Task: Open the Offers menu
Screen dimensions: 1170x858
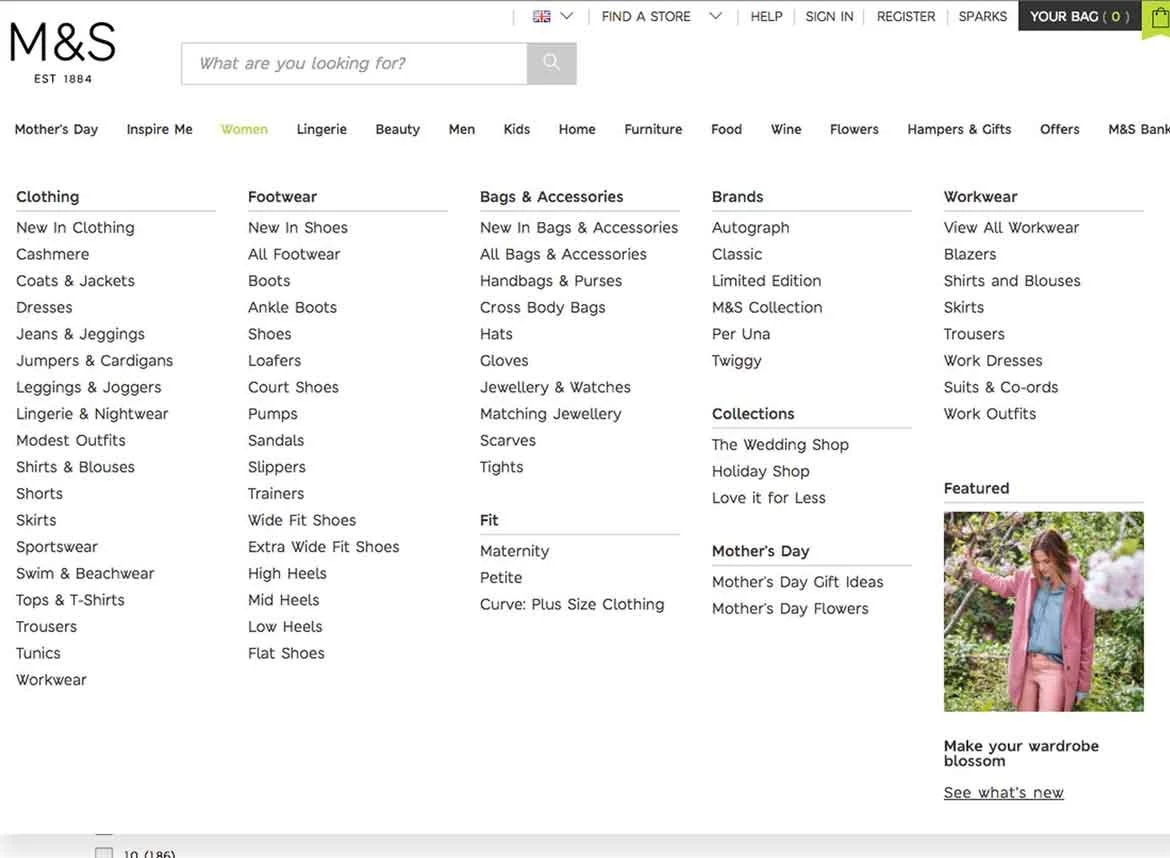Action: (x=1060, y=129)
